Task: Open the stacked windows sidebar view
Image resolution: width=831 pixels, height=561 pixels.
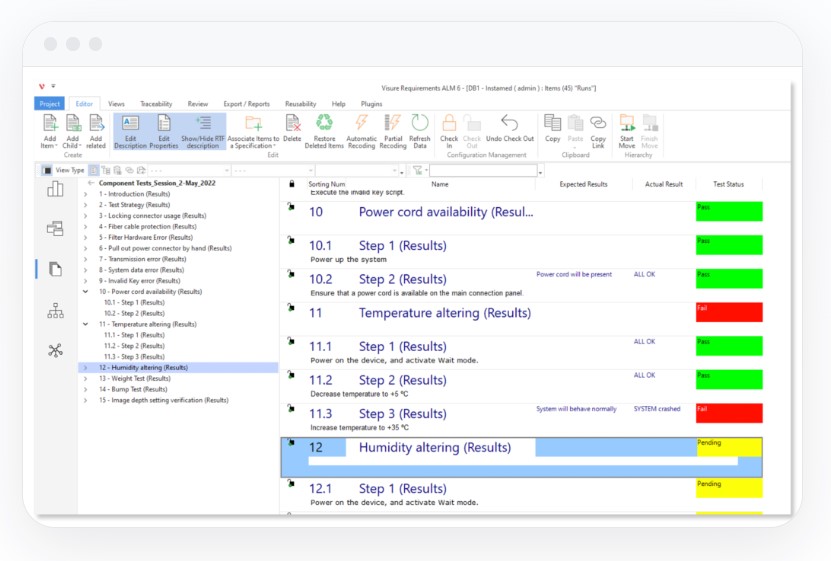Action: point(55,228)
